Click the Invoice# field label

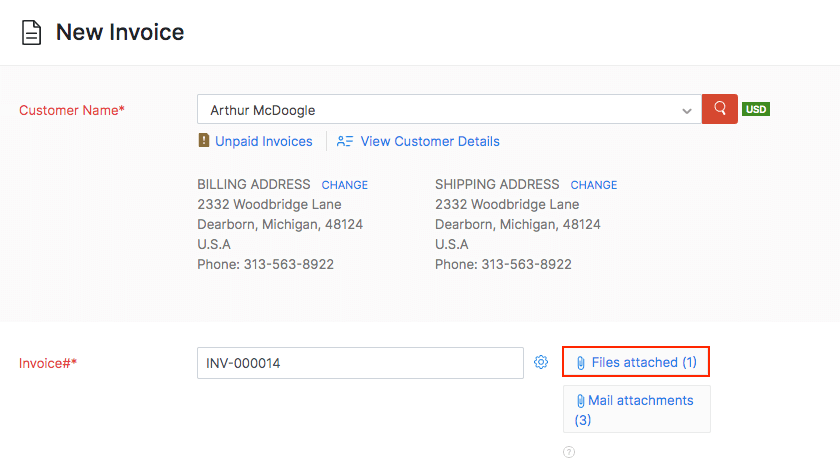pos(48,363)
